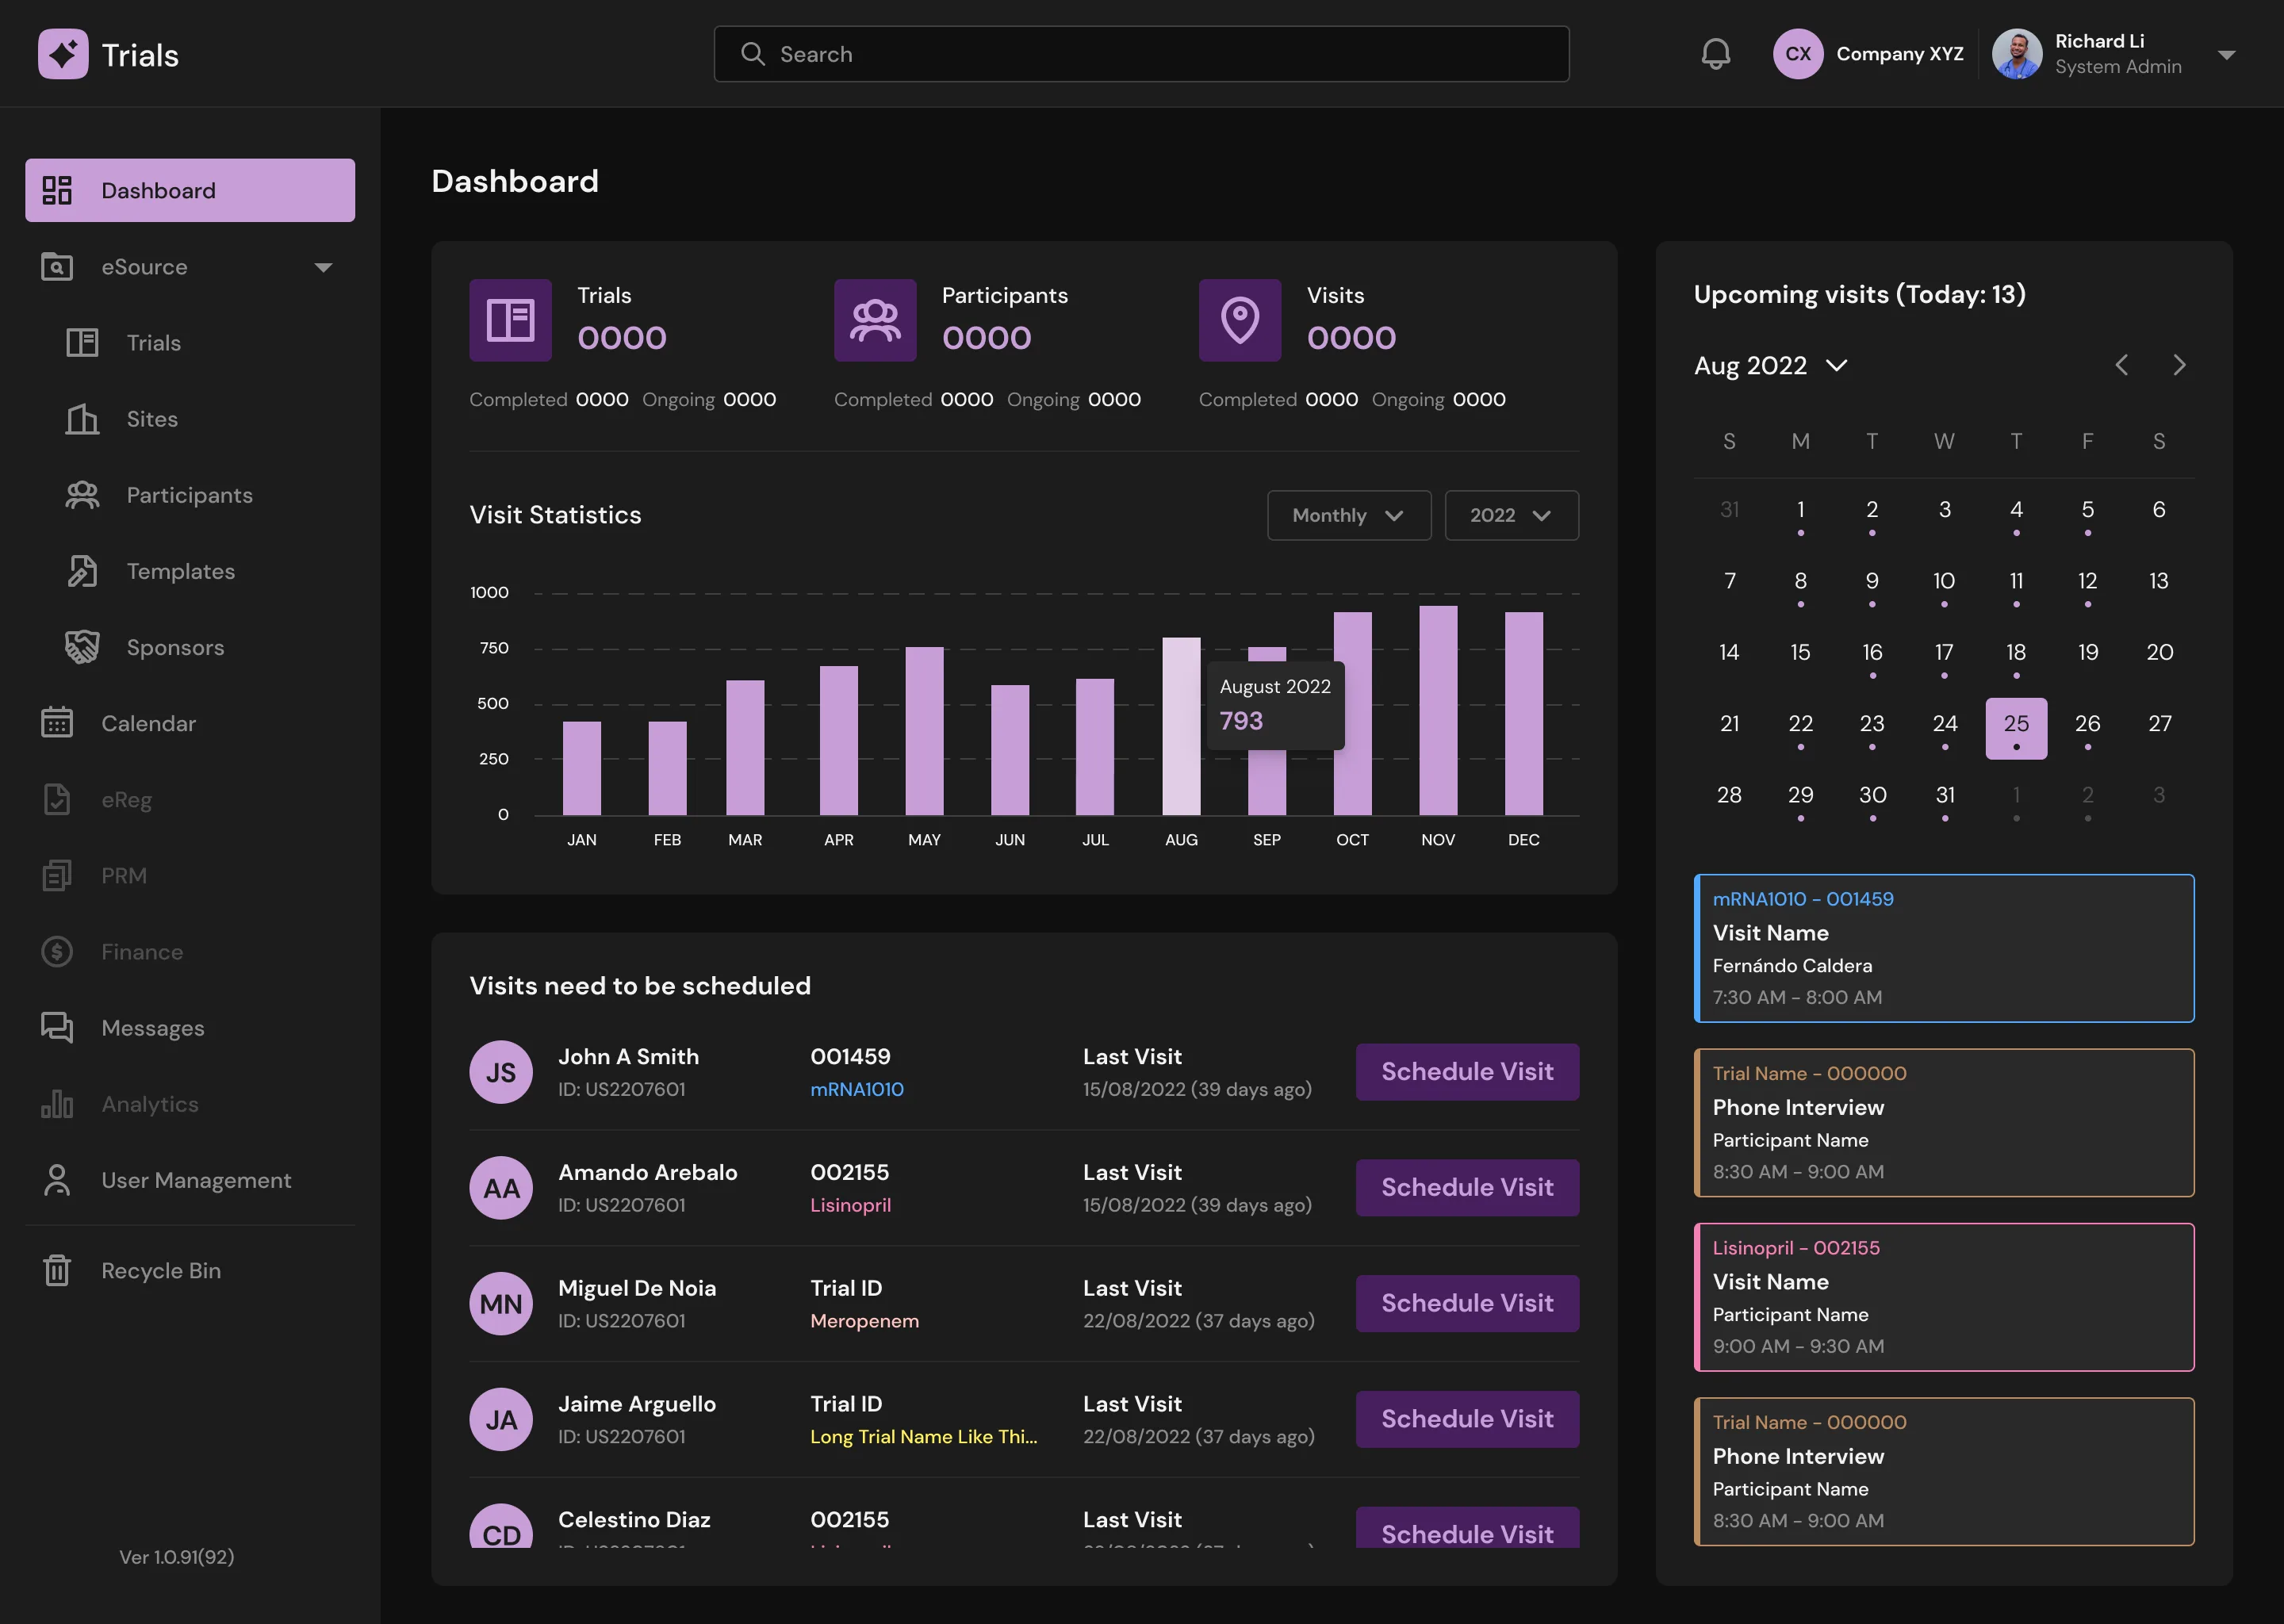Image resolution: width=2284 pixels, height=1624 pixels.
Task: Expand the Aug 2022 month selector
Action: pos(1770,365)
